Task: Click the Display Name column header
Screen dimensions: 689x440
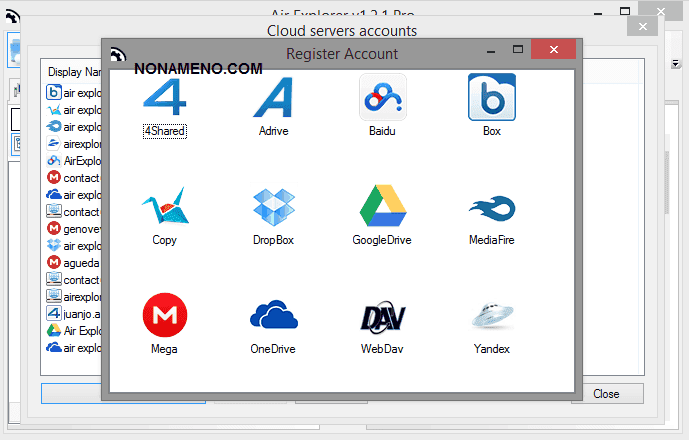Action: tap(73, 72)
